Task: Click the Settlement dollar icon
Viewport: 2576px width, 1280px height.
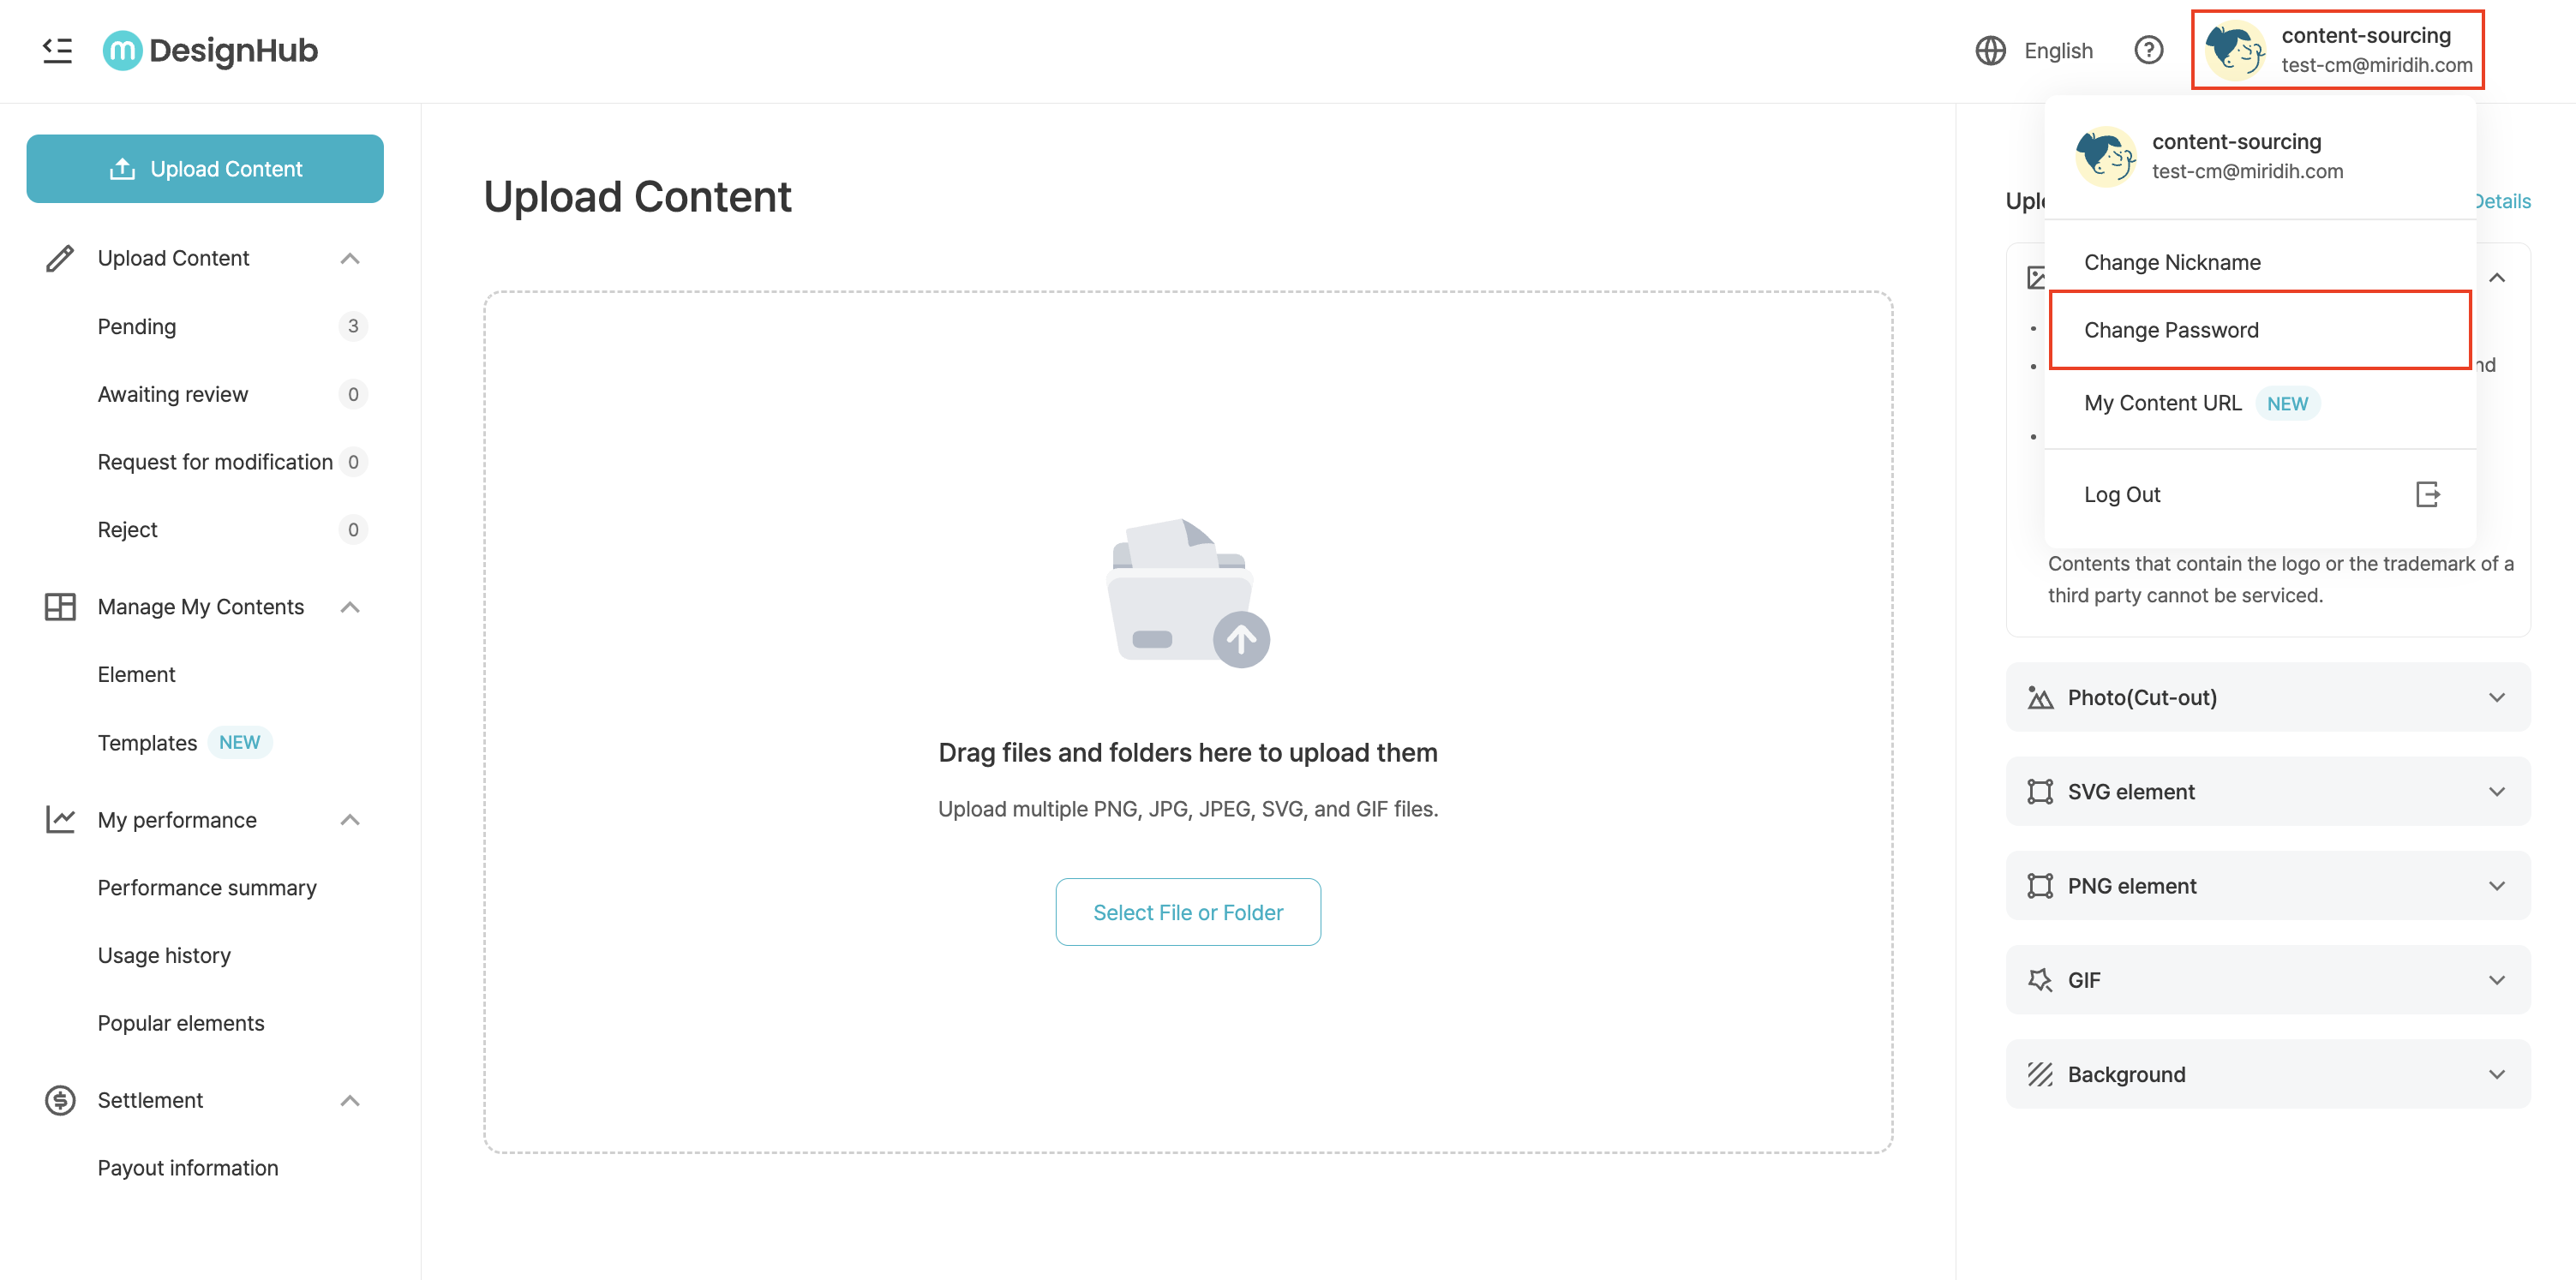Action: click(60, 1100)
